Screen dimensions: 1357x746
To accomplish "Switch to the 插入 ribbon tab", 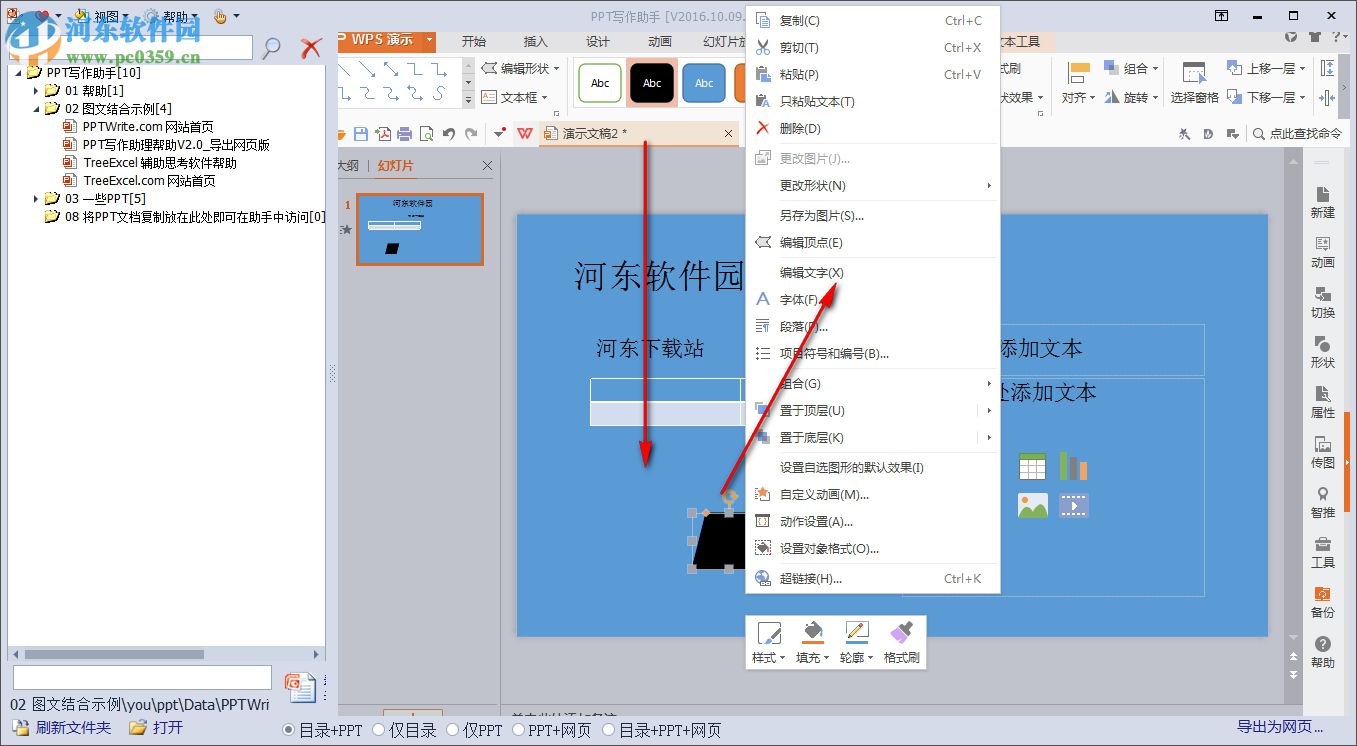I will tap(536, 41).
